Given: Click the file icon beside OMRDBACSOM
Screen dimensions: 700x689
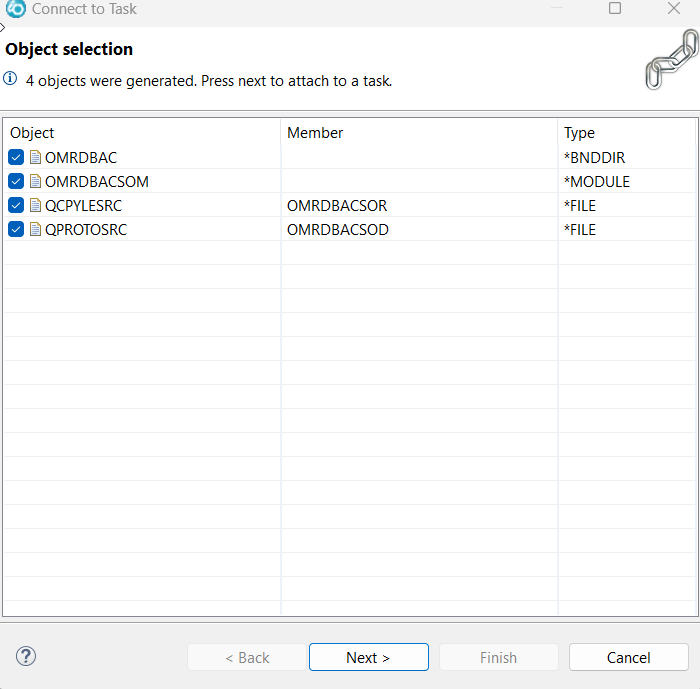Looking at the screenshot, I should coord(35,181).
